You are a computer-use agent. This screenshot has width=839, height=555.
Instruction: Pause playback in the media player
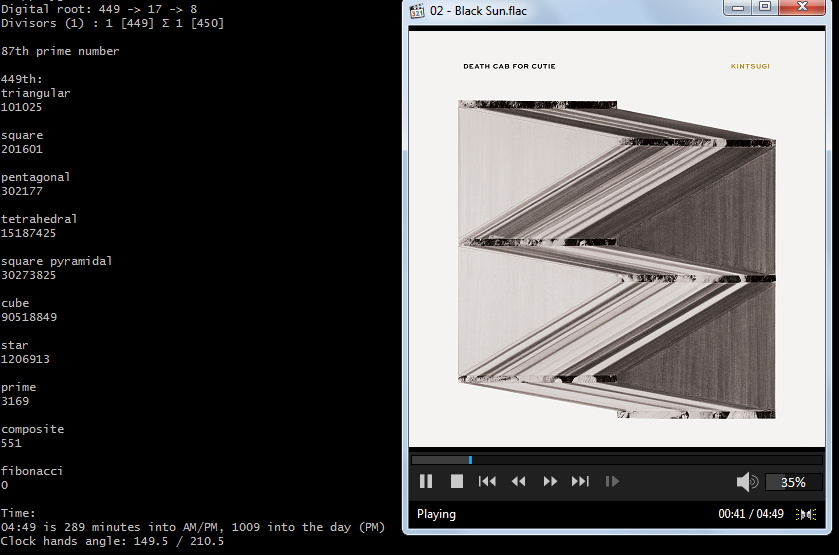click(426, 482)
